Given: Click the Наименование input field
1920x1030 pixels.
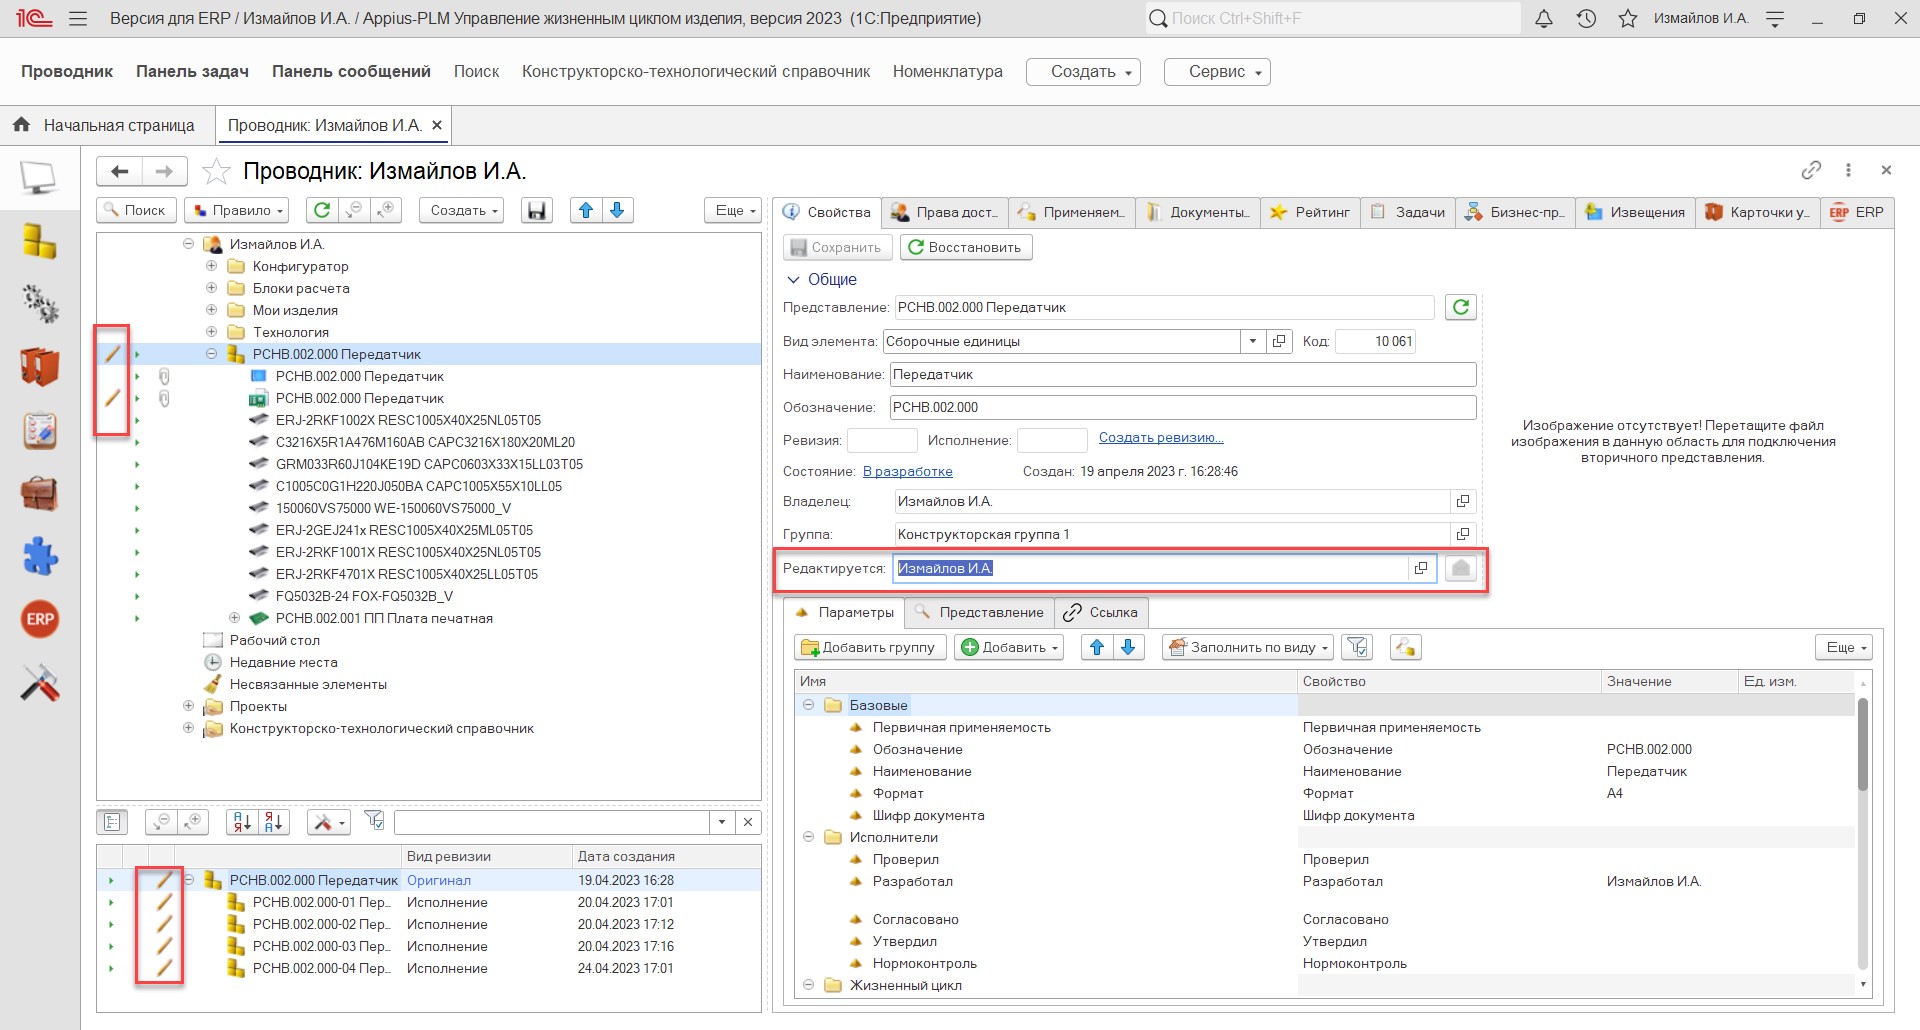Looking at the screenshot, I should point(1183,374).
